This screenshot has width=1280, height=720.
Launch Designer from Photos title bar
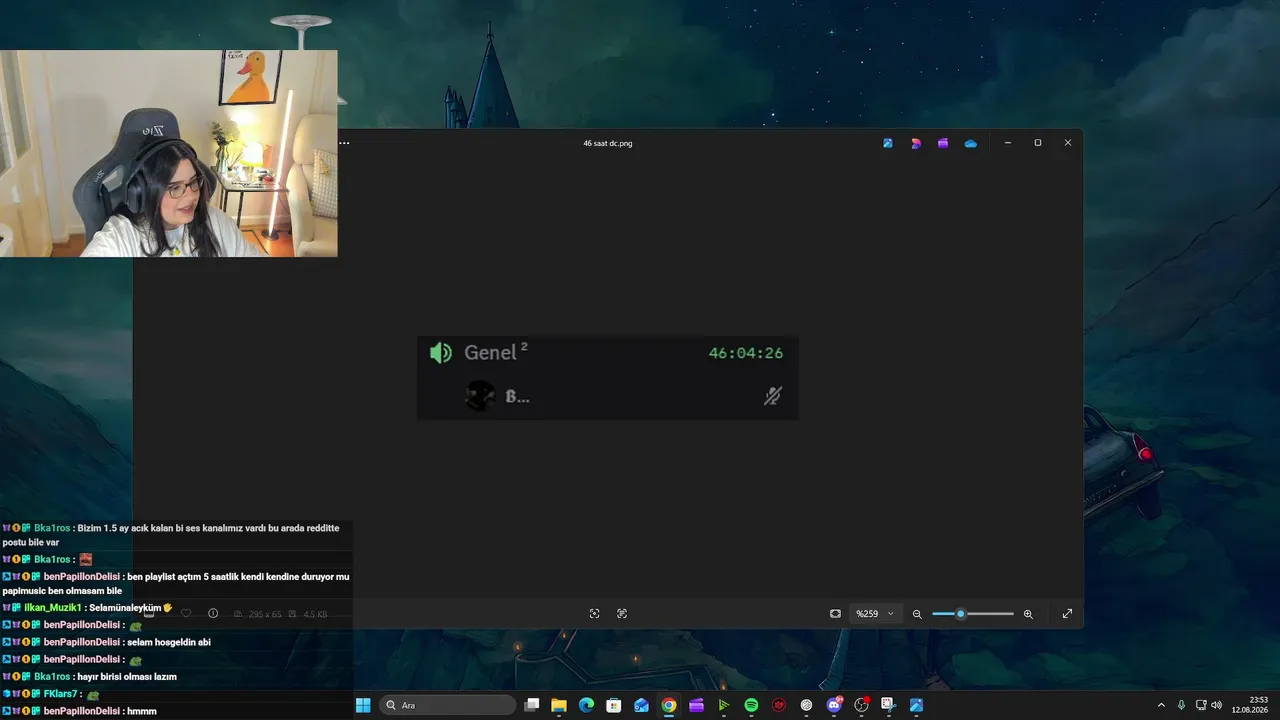click(x=915, y=143)
